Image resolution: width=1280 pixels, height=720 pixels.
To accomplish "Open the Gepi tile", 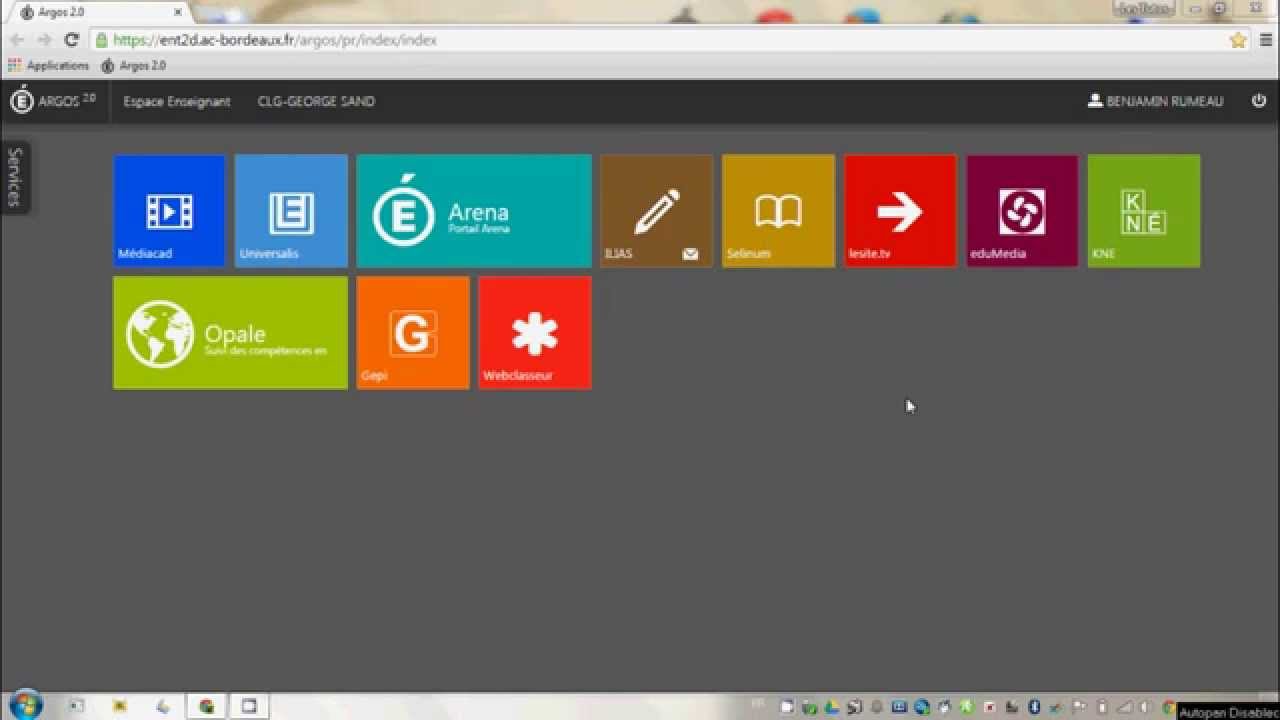I will click(x=413, y=333).
